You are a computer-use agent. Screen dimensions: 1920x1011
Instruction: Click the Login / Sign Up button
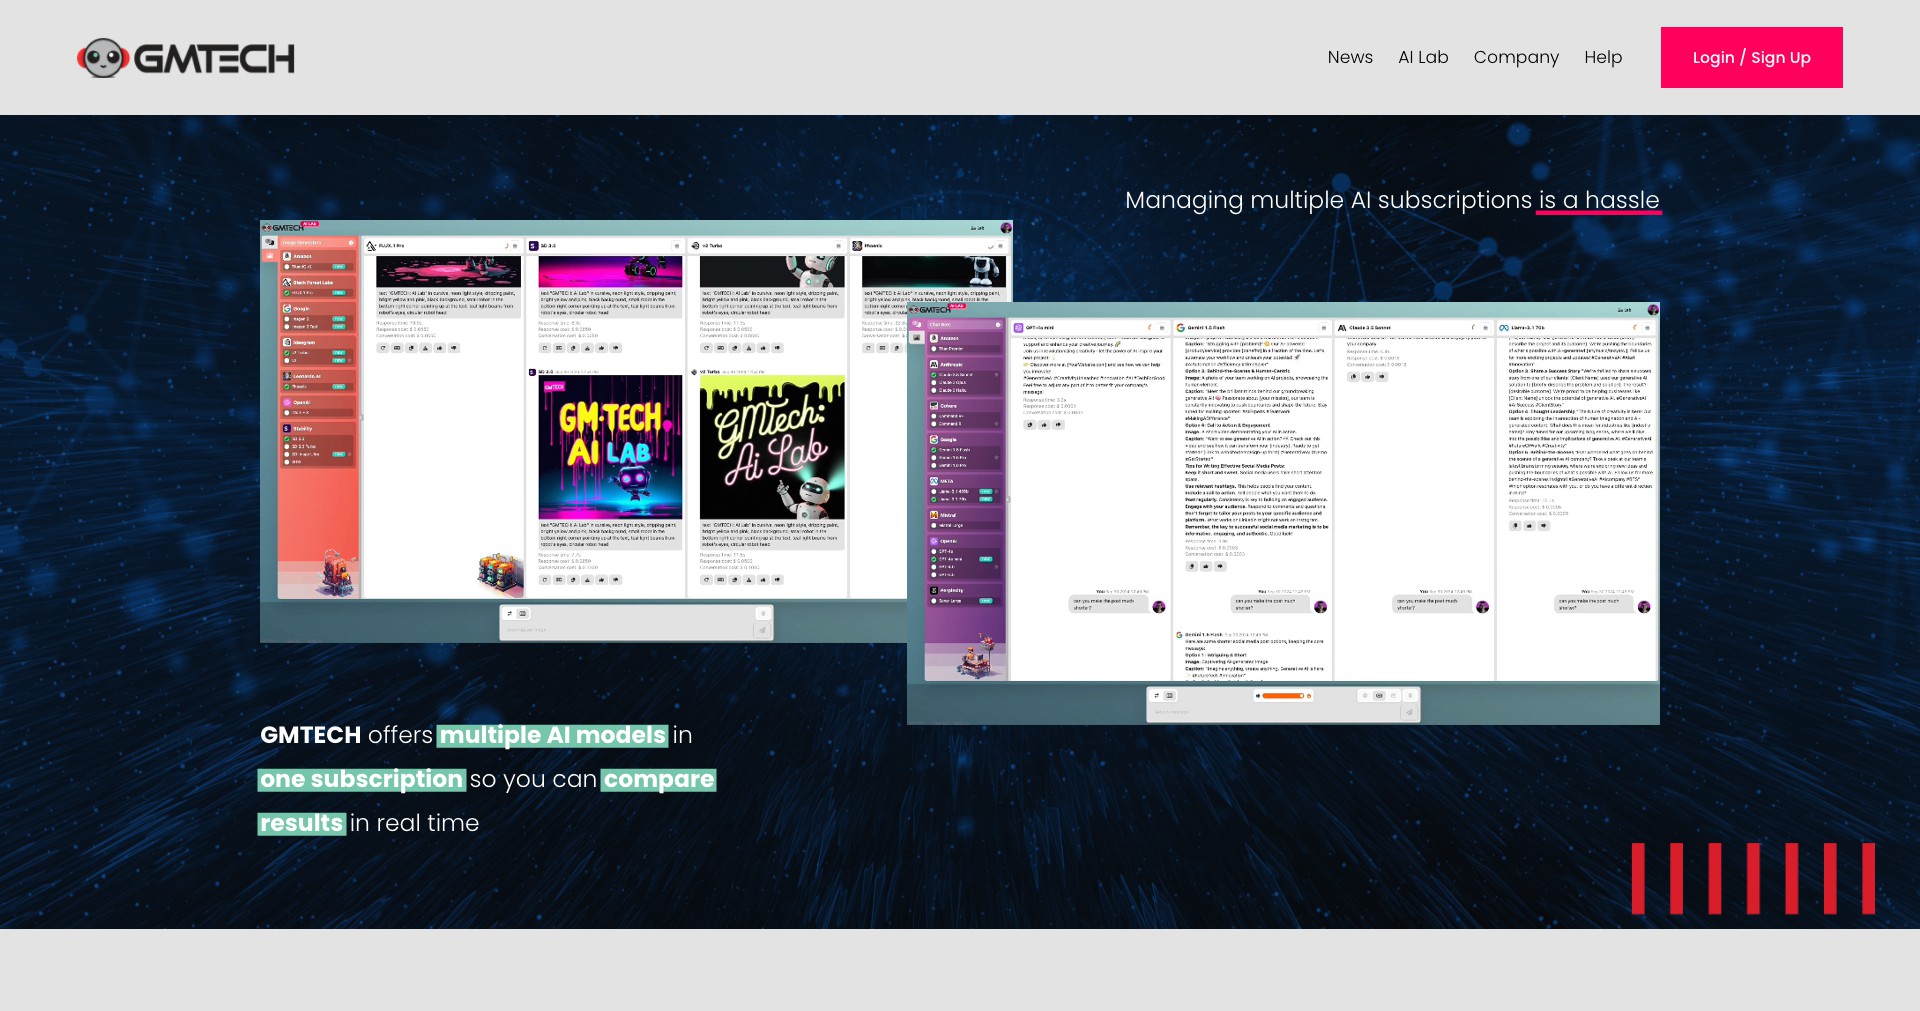[1751, 57]
